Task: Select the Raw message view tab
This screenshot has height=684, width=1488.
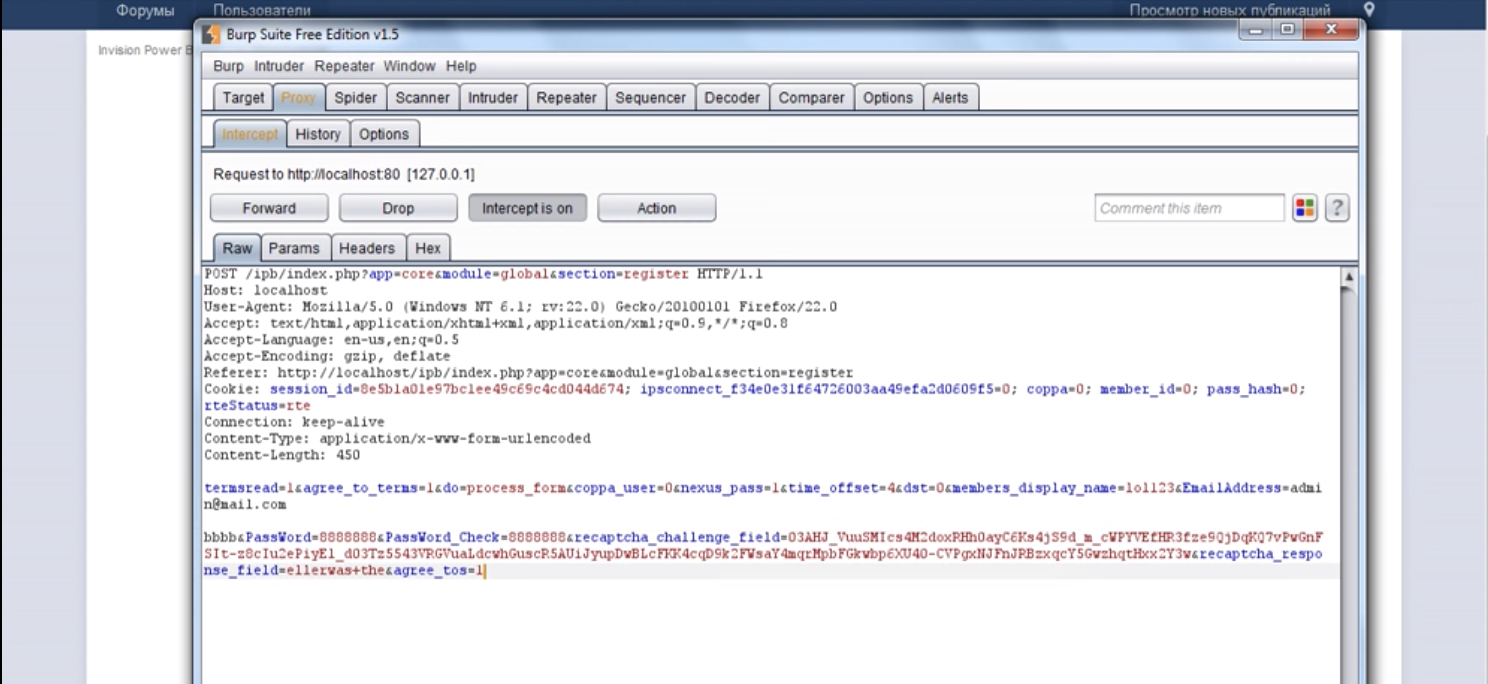Action: [x=238, y=248]
